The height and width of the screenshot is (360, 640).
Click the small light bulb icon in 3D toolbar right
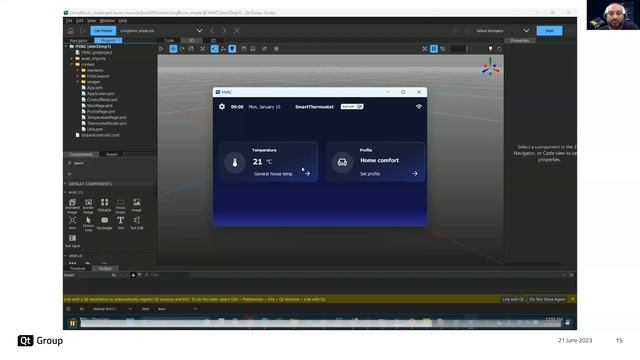[490, 49]
